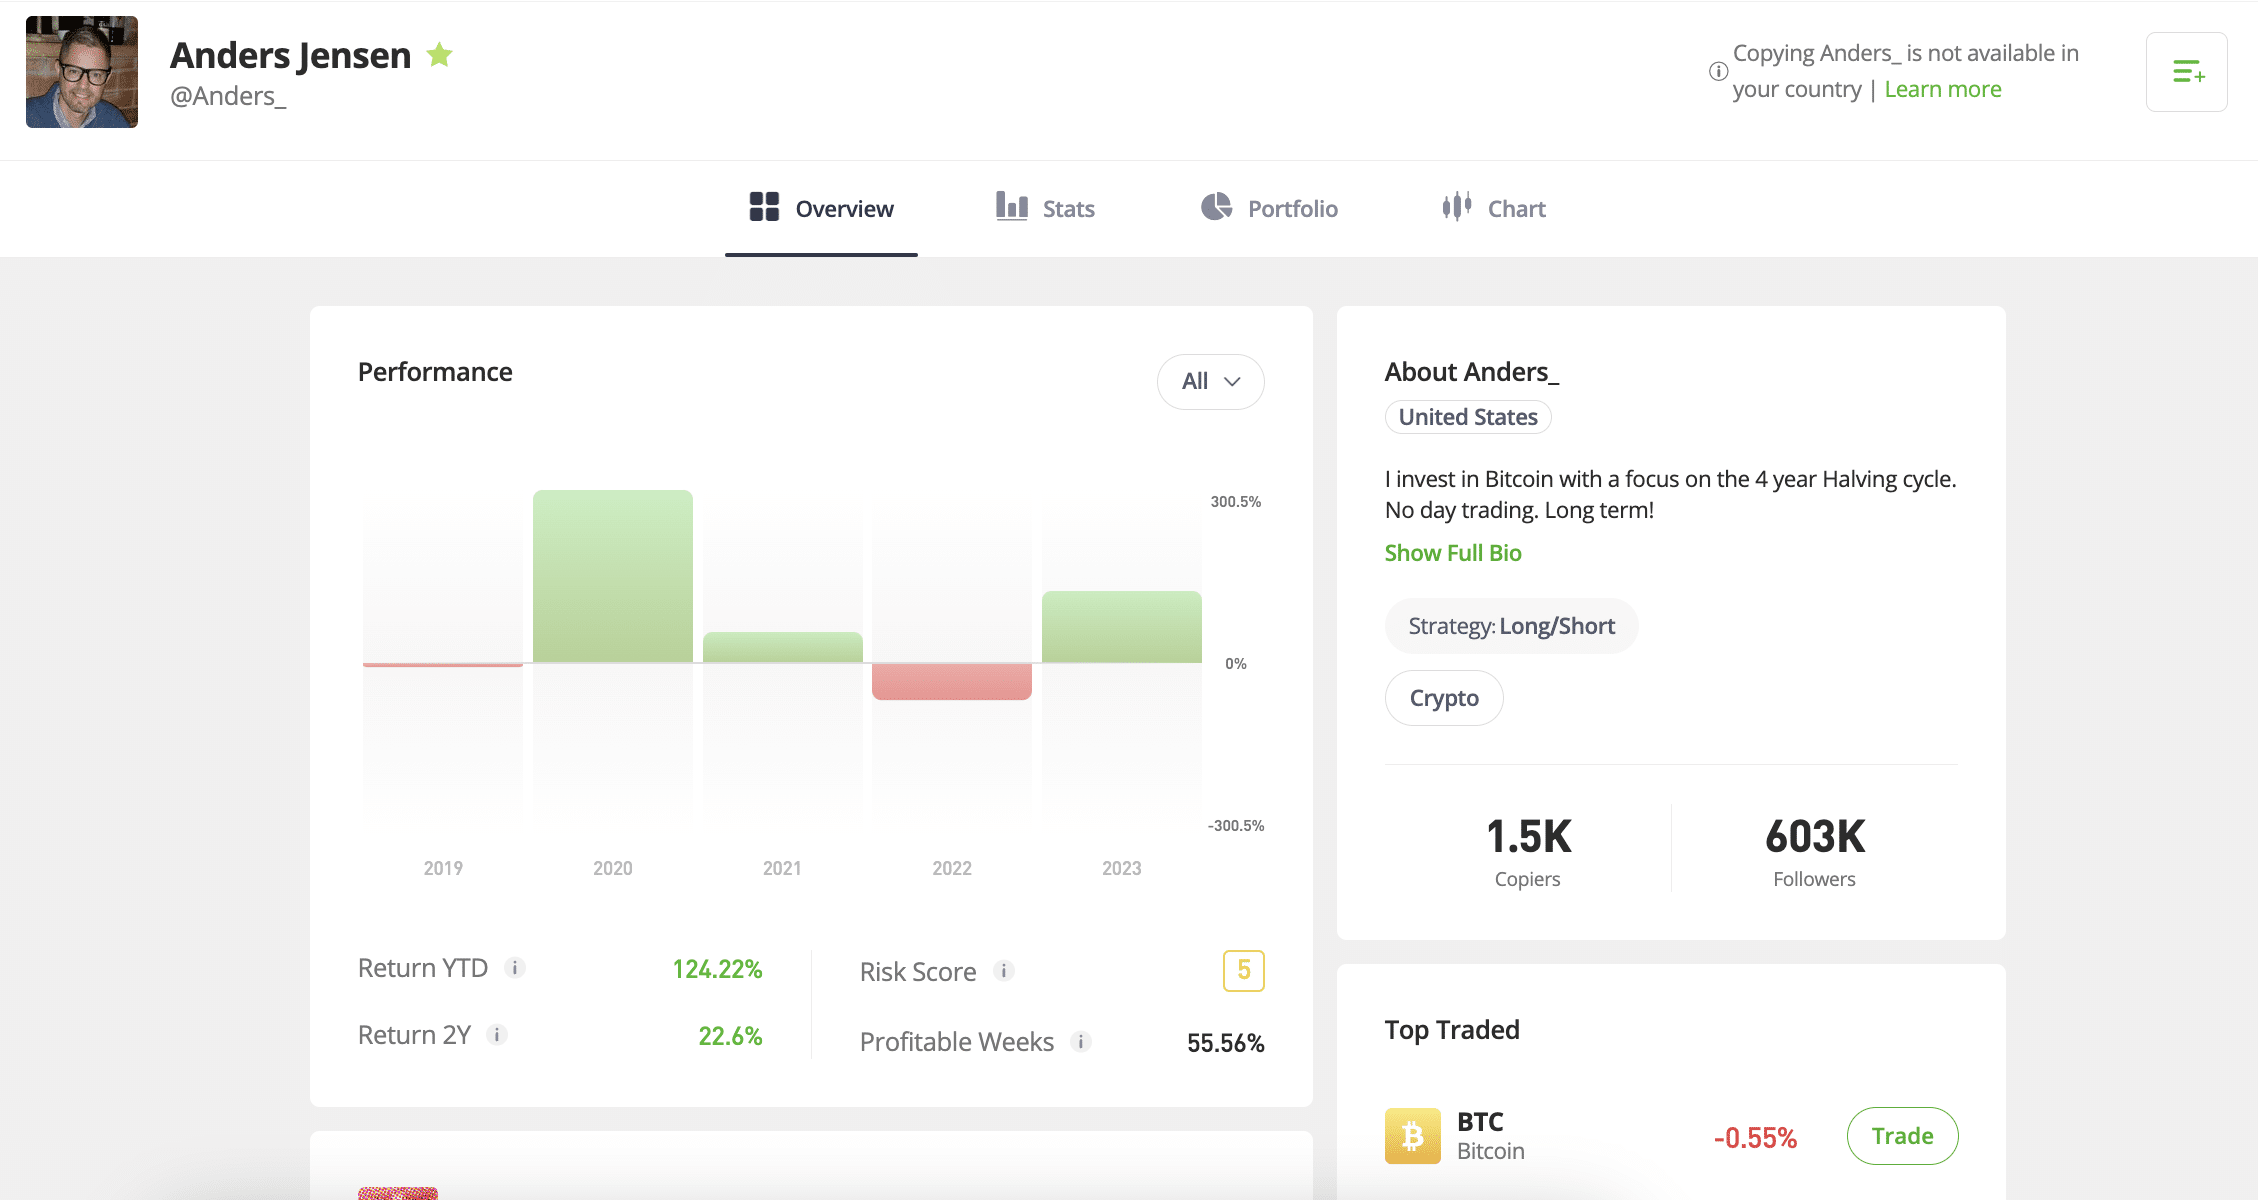Follow the Learn more link
Screen dimensions: 2258x1200
1942,89
